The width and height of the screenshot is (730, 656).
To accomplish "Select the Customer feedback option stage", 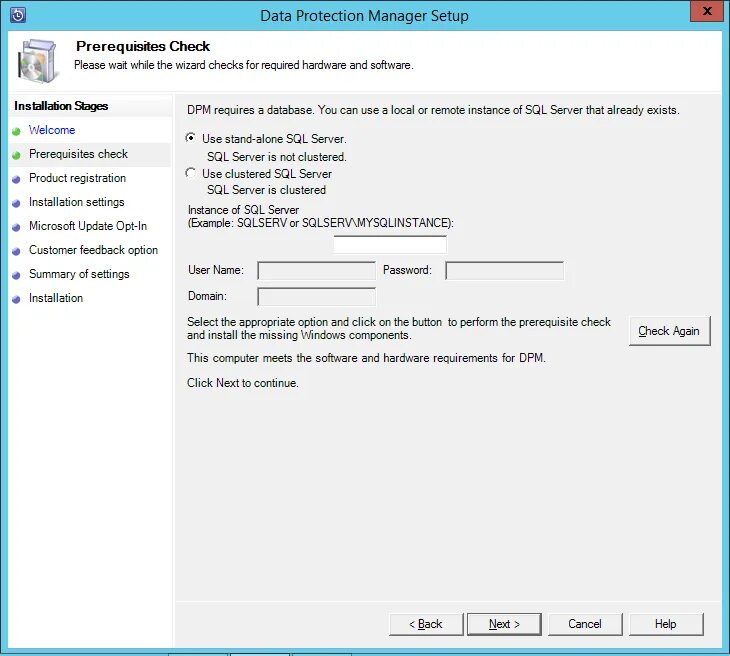I will click(x=93, y=250).
